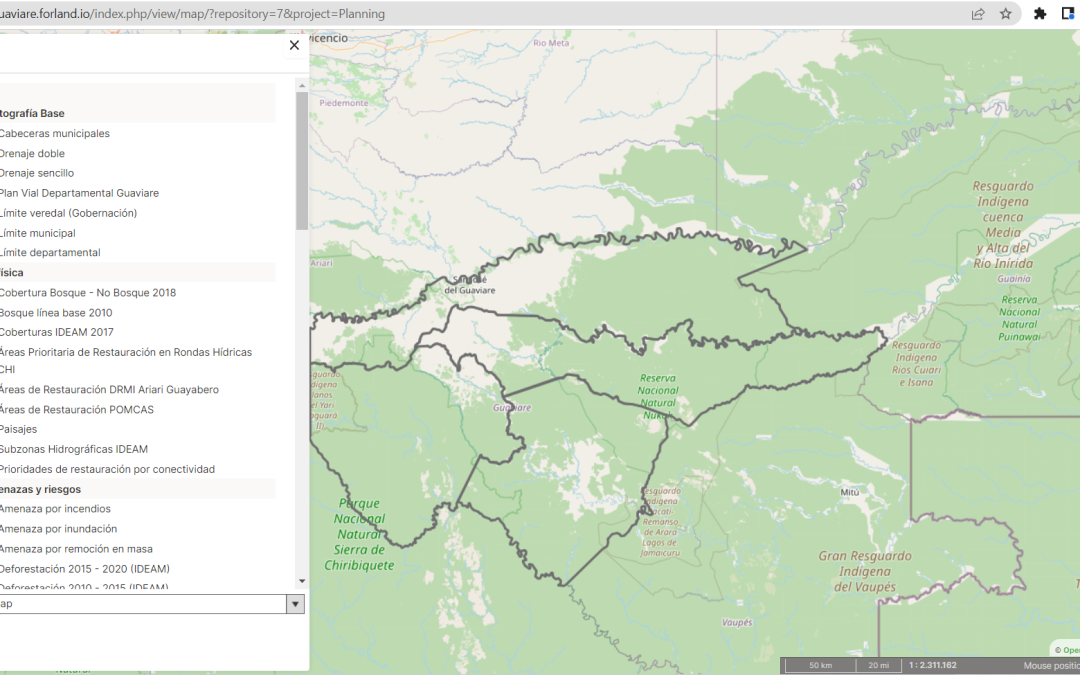Screen dimensions: 1080x675
Task: Select the Límite veredal (Gobernación) layer
Action: [68, 213]
